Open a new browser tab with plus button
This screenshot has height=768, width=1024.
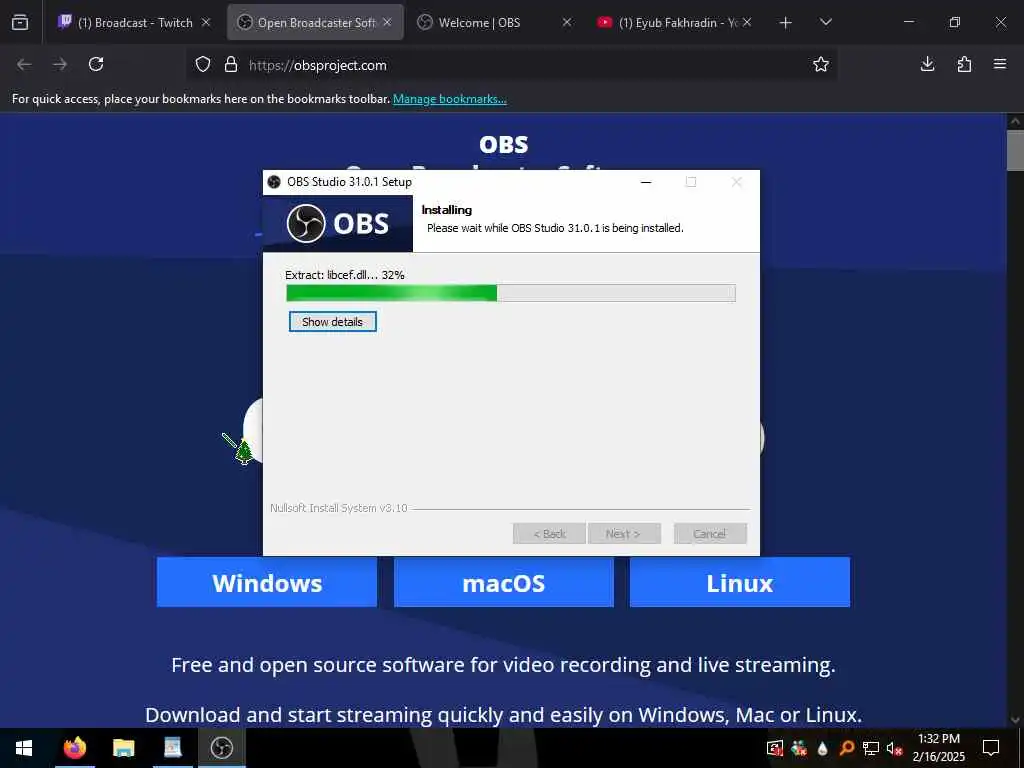[x=786, y=23]
